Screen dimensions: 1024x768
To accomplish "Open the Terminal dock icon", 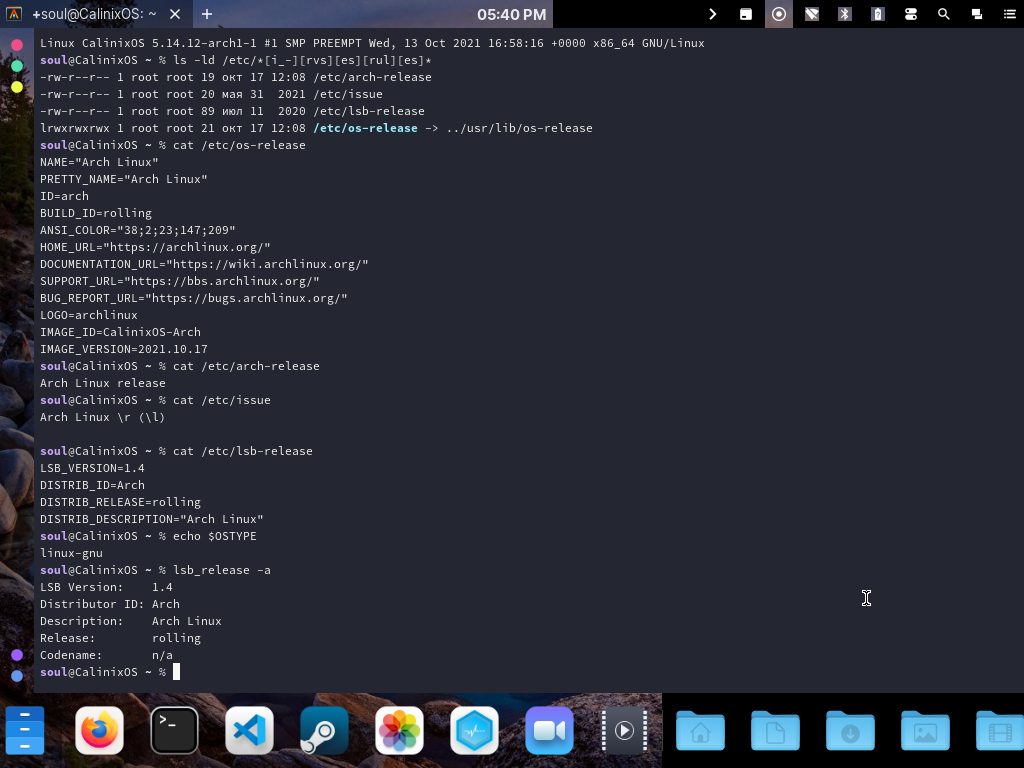I will [x=174, y=730].
